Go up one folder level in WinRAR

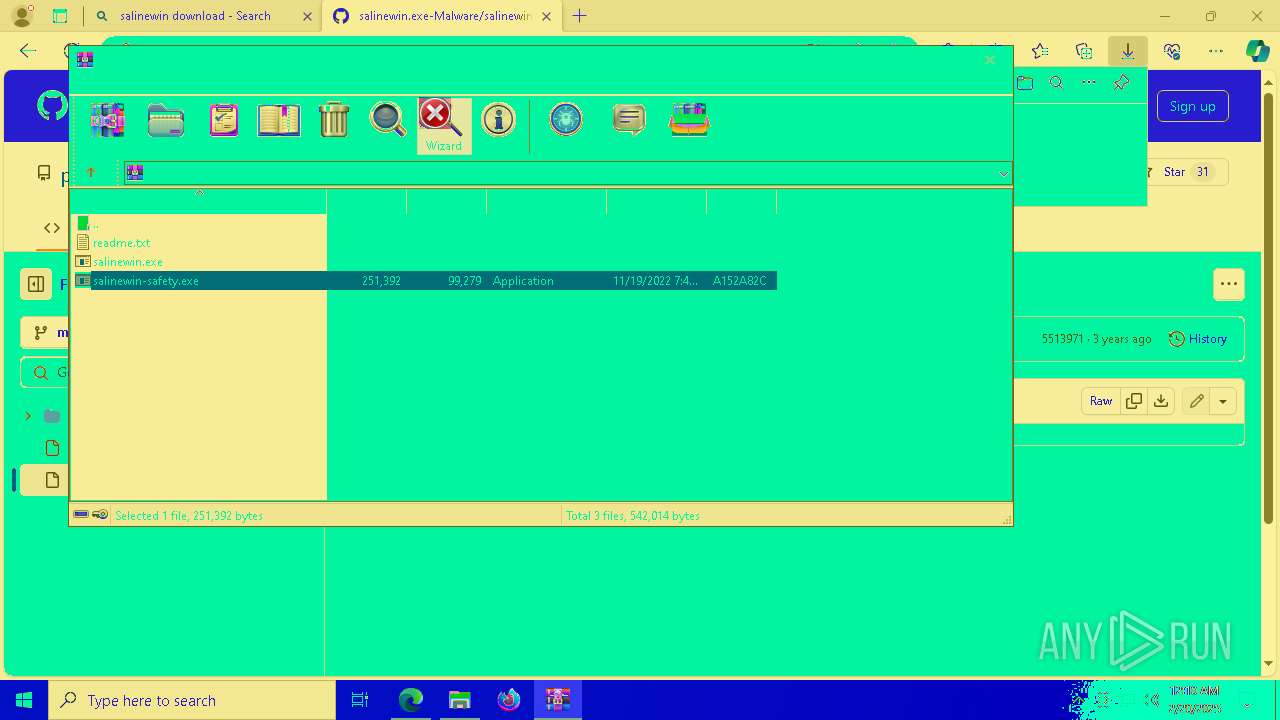click(x=91, y=173)
